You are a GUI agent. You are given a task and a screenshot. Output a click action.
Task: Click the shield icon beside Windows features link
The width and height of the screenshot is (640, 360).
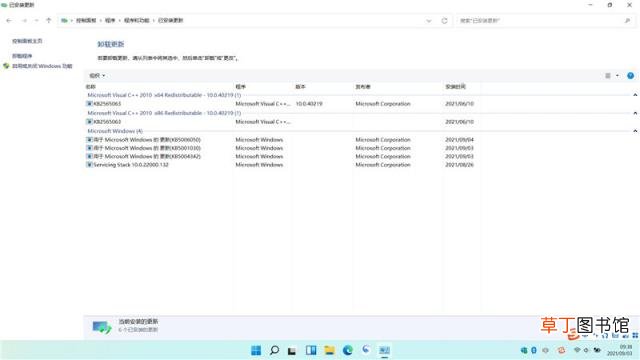click(6, 66)
